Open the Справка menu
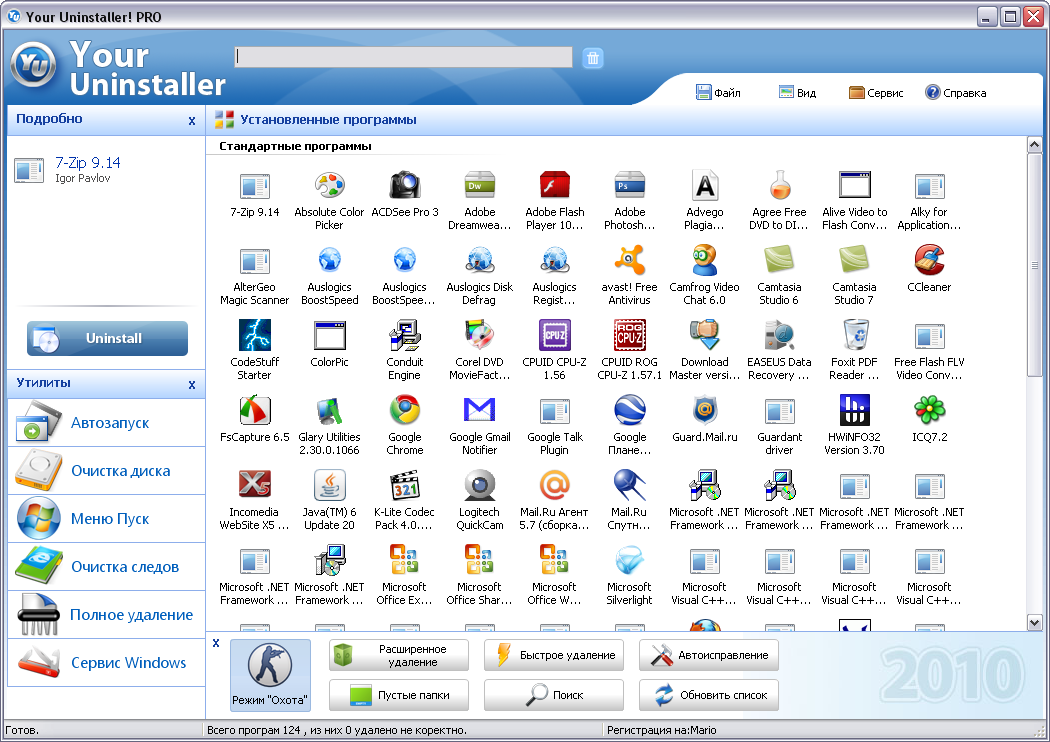This screenshot has width=1050, height=742. 956,92
